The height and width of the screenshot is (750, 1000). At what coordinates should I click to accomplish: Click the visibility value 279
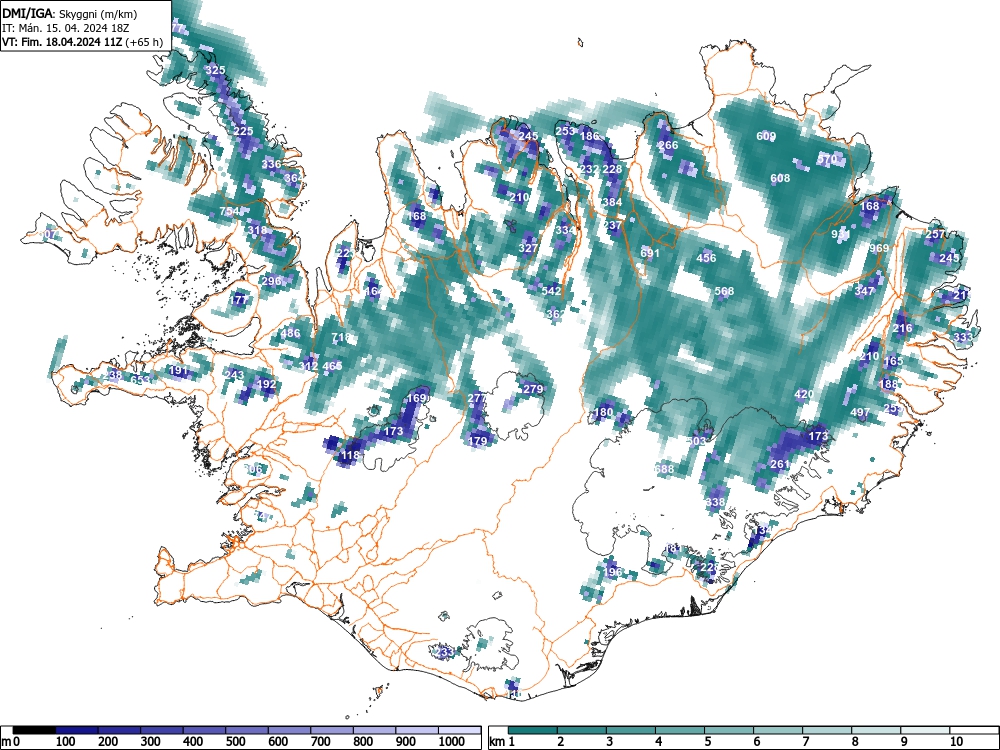pos(533,389)
